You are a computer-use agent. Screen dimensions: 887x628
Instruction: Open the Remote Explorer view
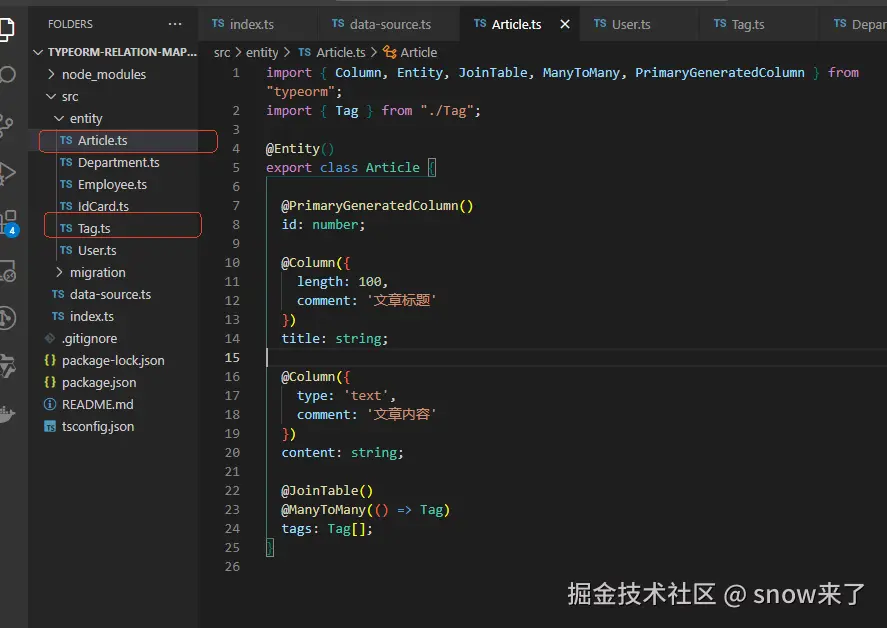point(8,272)
